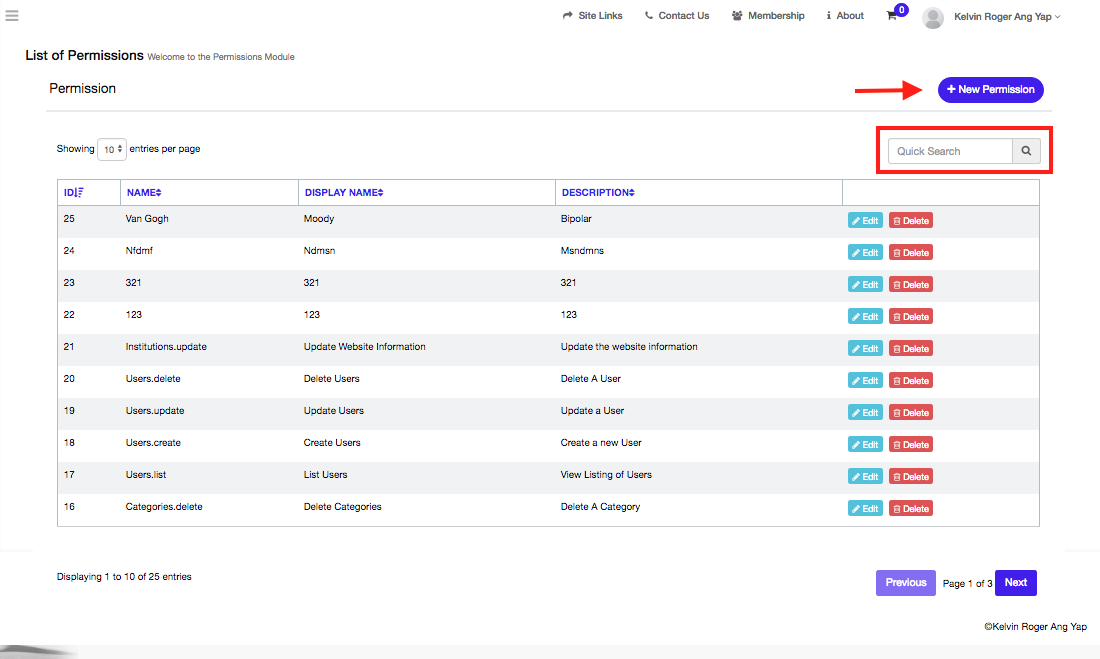Viewport: 1100px width, 659px height.
Task: Go to Next page of results
Action: 1015,583
